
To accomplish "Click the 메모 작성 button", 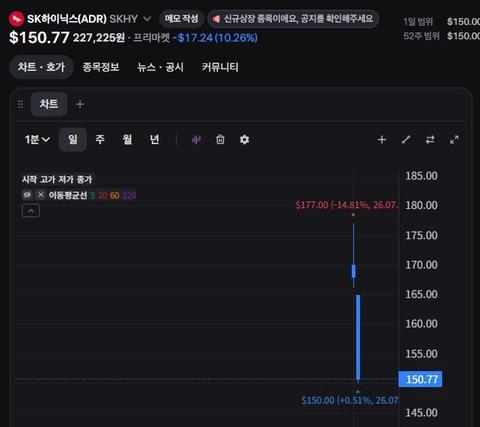I will point(182,19).
